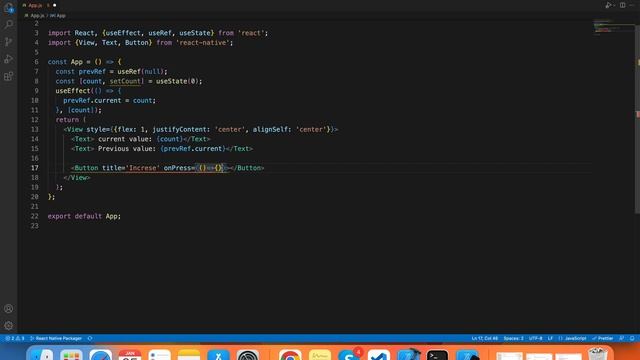640x360 pixels.
Task: Click the Prettier status bar item
Action: coord(603,338)
